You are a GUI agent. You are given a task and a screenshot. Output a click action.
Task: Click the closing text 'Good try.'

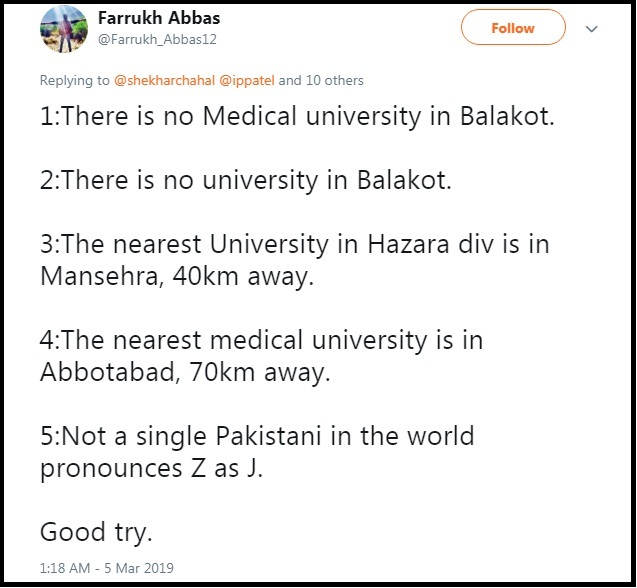click(x=96, y=532)
